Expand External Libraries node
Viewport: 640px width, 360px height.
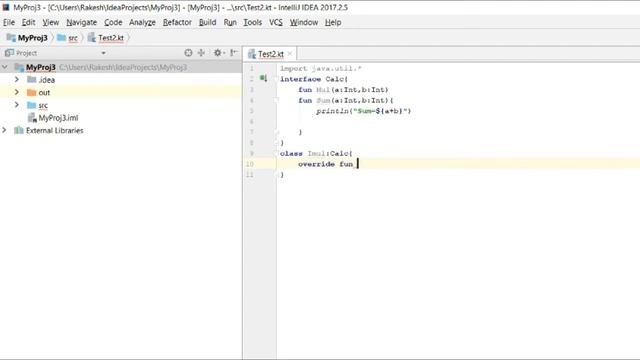click(x=4, y=130)
